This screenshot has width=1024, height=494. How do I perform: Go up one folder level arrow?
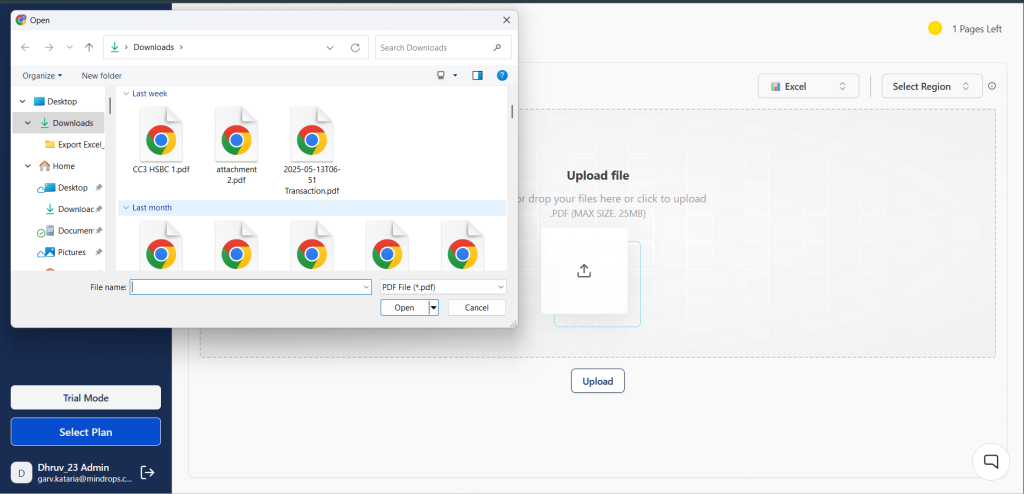click(89, 48)
